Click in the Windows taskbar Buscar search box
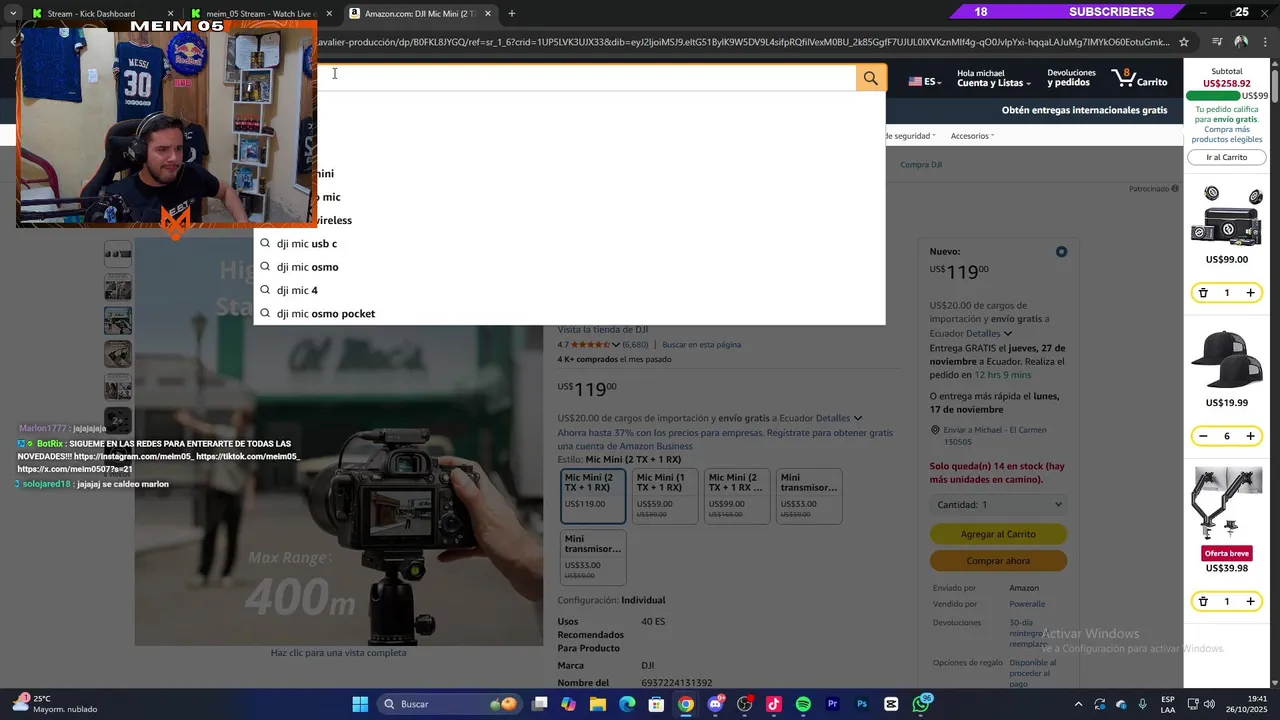This screenshot has width=1280, height=720. click(450, 704)
